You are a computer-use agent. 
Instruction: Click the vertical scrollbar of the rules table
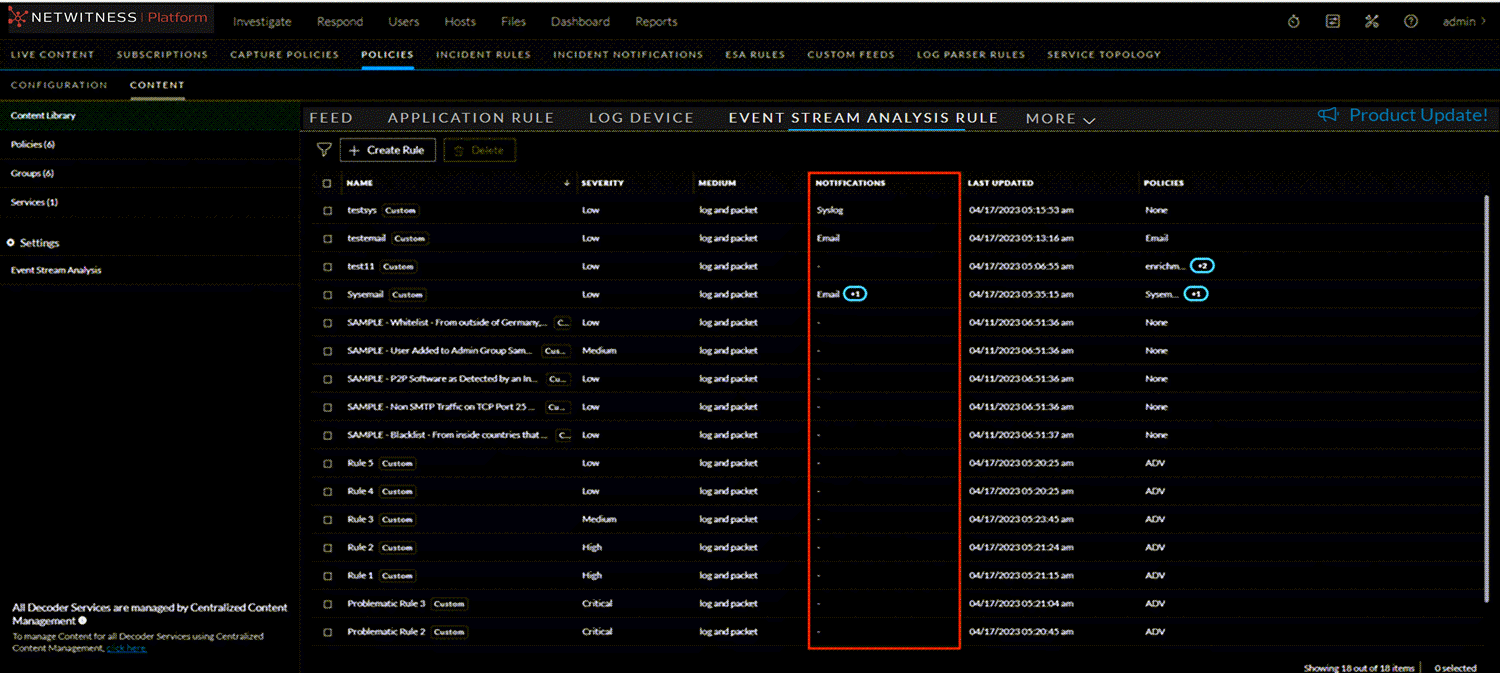point(1488,400)
